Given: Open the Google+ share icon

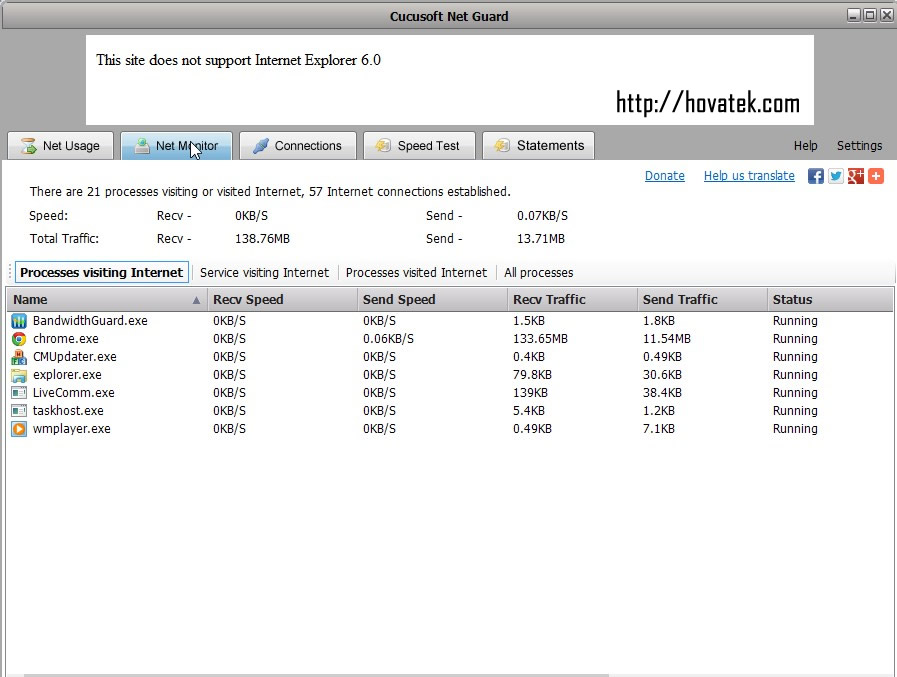Looking at the screenshot, I should (856, 176).
